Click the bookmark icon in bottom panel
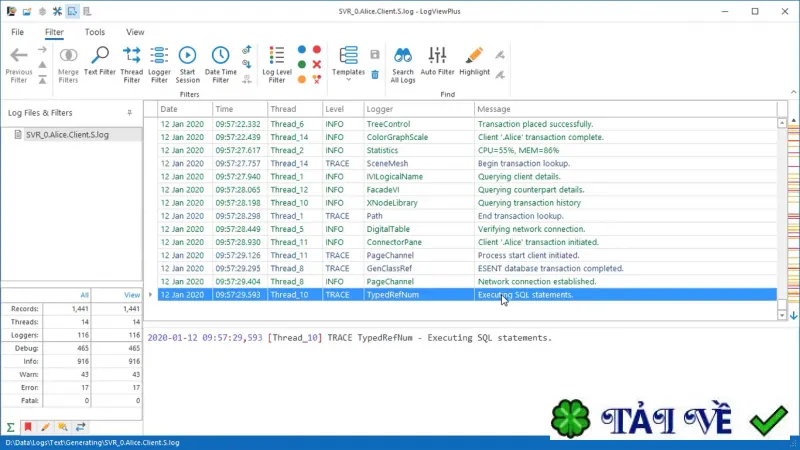Image resolution: width=800 pixels, height=450 pixels. (28, 427)
